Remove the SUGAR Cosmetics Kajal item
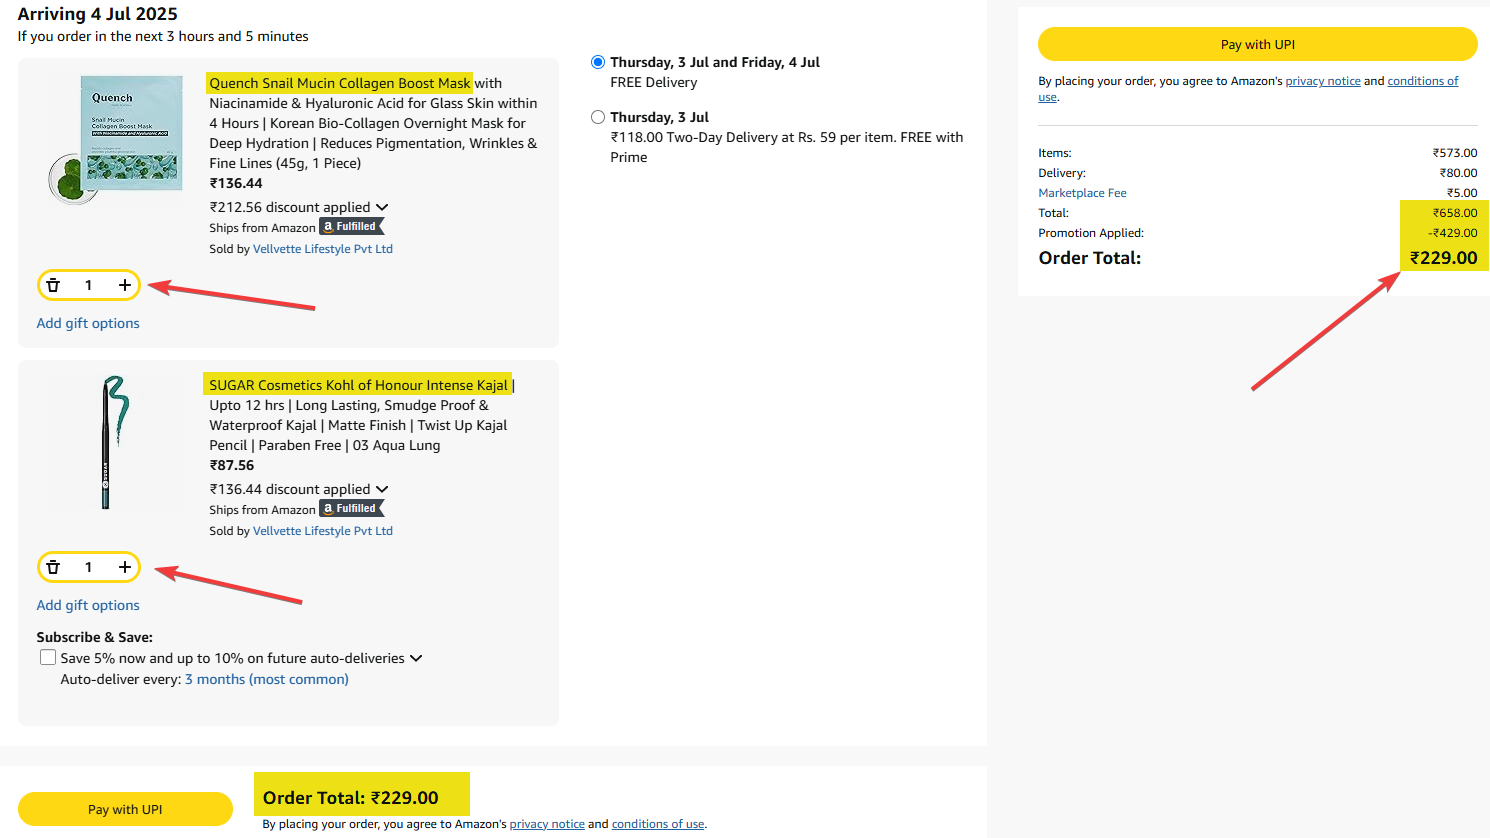Screen dimensions: 1490x838 pyautogui.click(x=53, y=567)
